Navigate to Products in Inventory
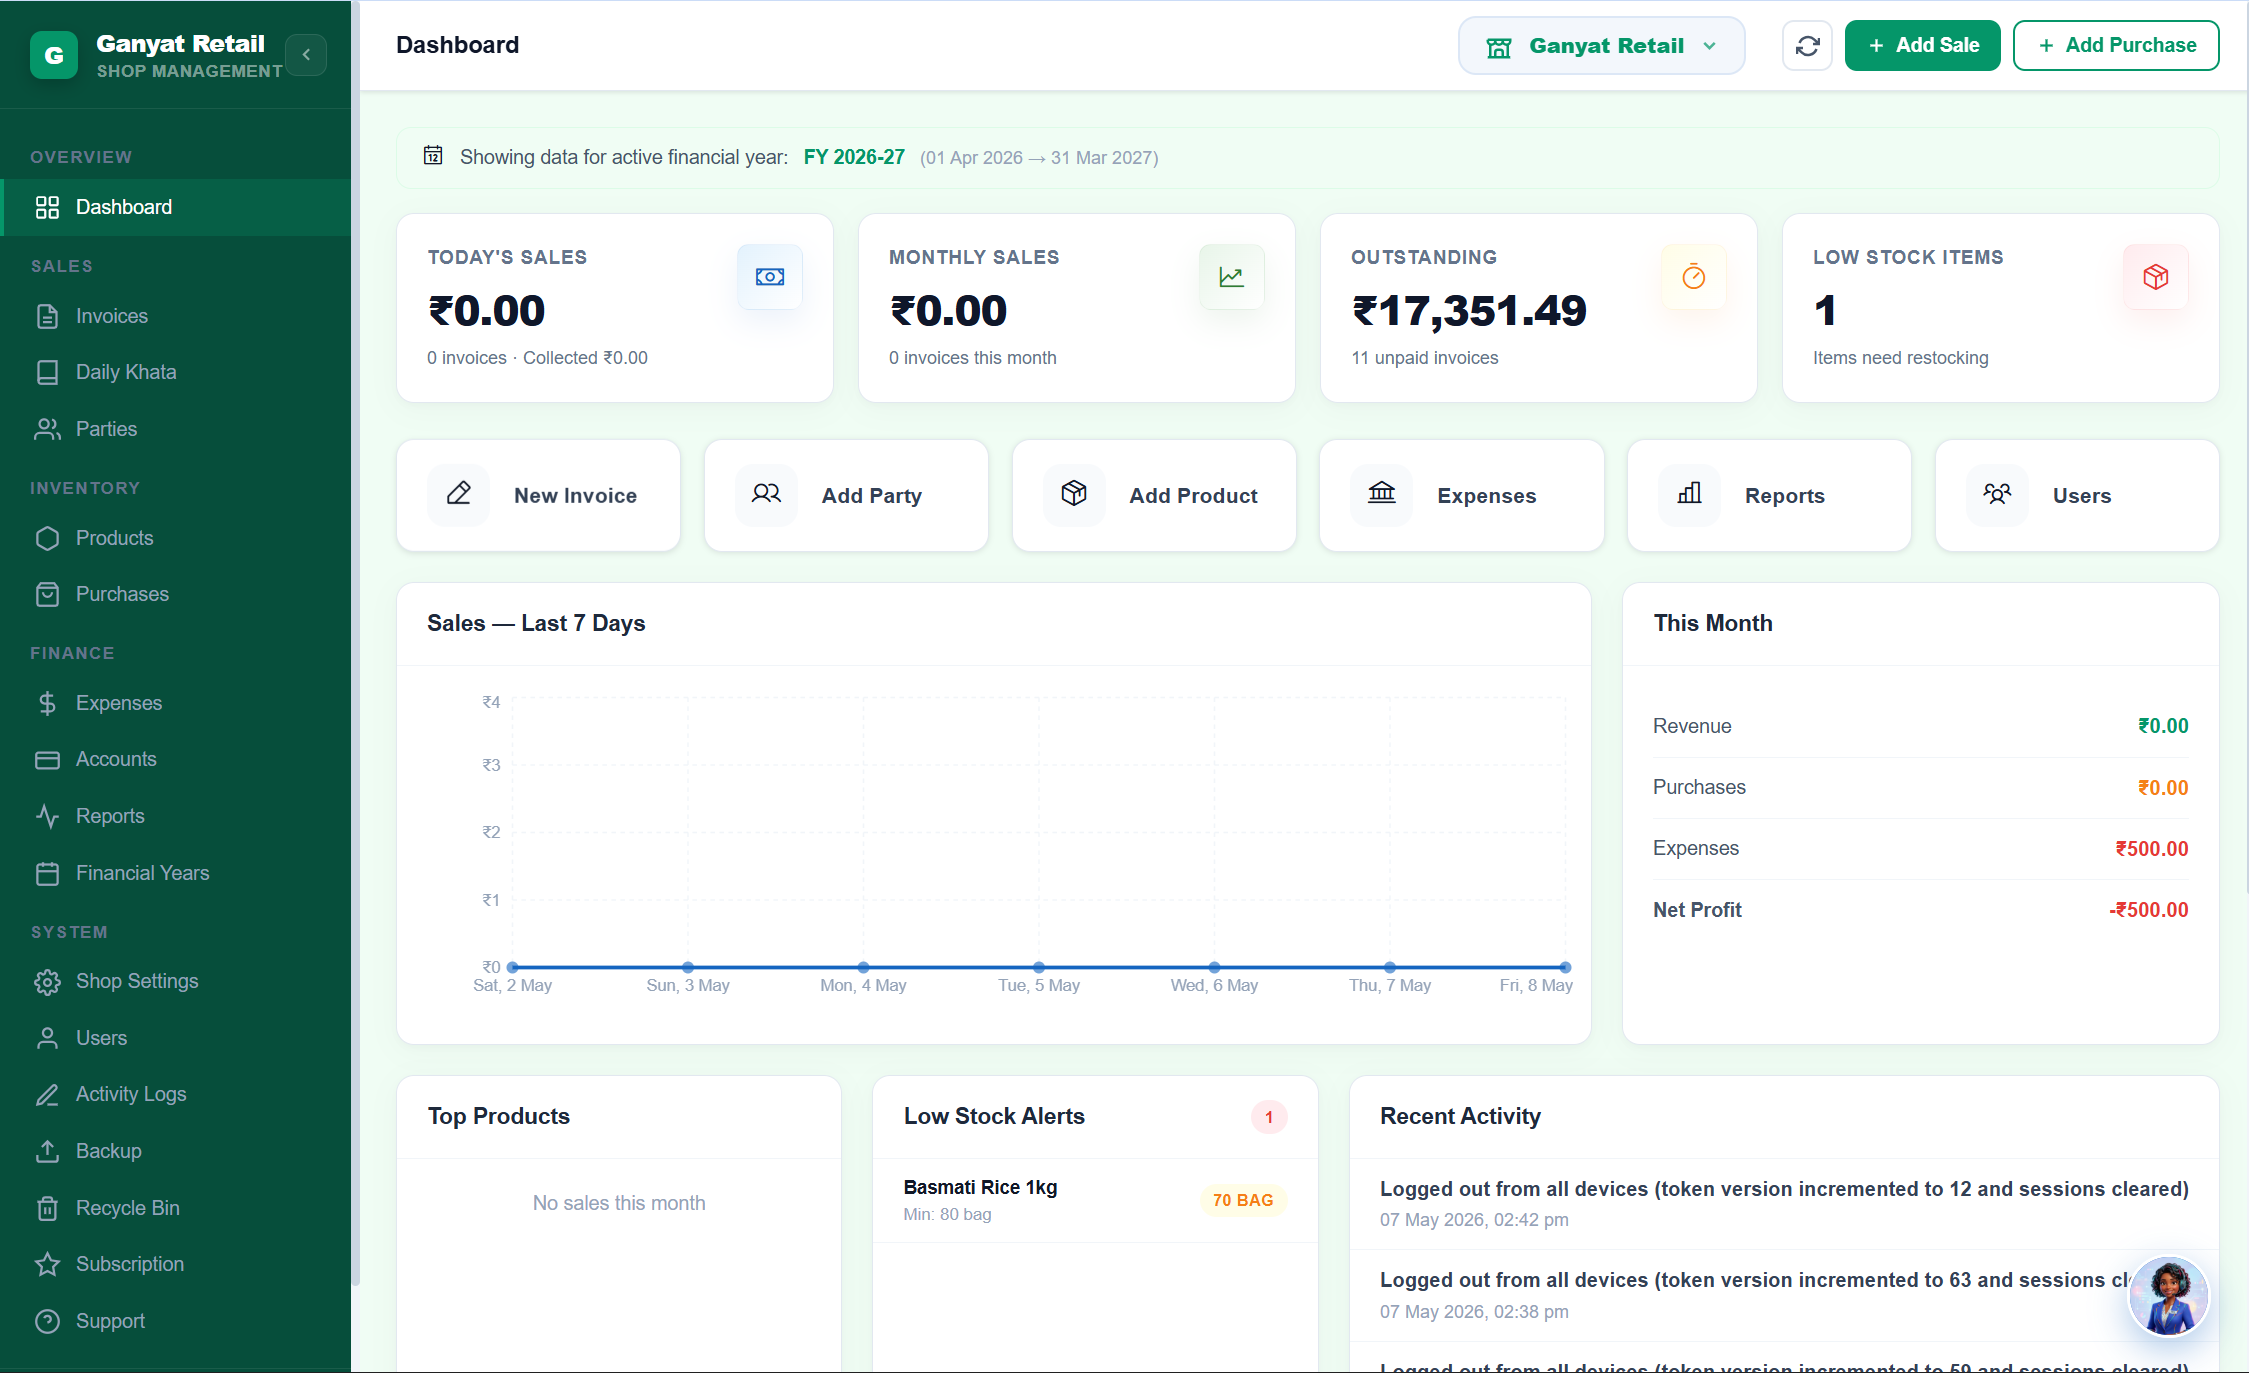2249x1373 pixels. [176, 538]
